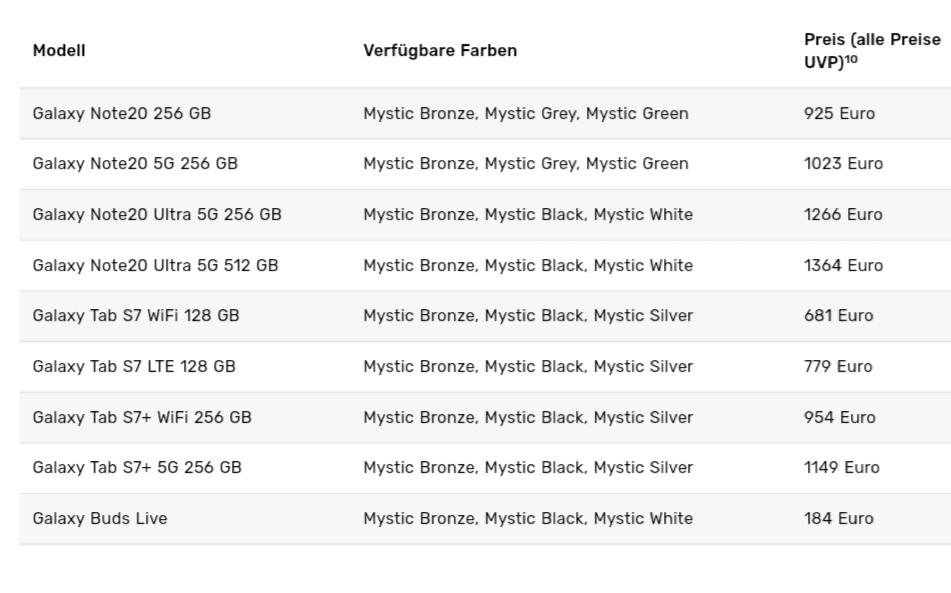Select Galaxy Tab S7+ WiFi 256 GB
Image resolution: width=951 pixels, height=593 pixels.
pyautogui.click(x=142, y=418)
